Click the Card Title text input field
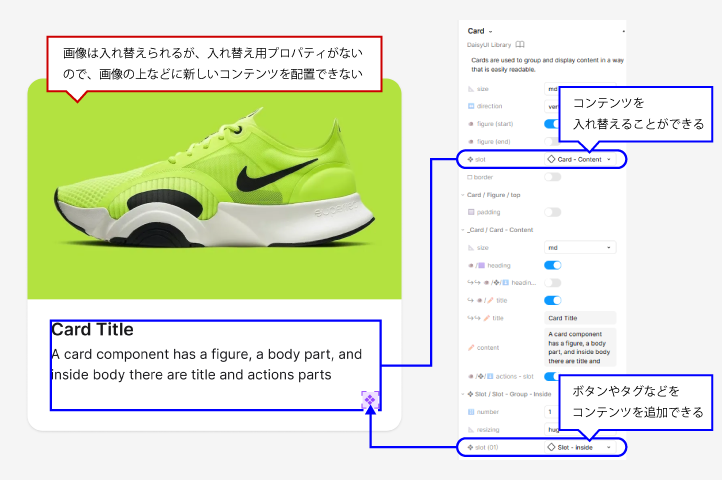 [x=580, y=318]
